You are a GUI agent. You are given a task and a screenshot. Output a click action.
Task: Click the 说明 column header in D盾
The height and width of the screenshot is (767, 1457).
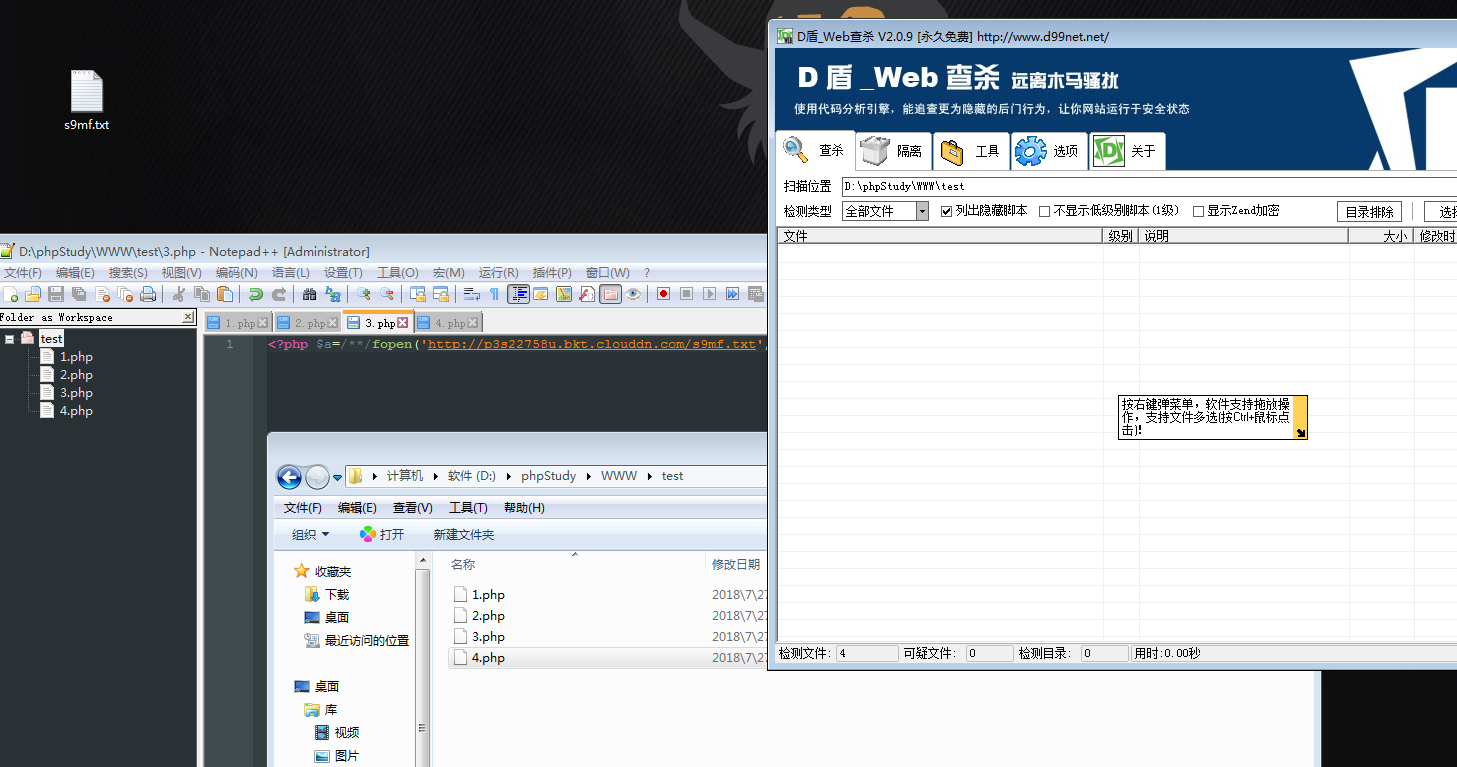1244,236
